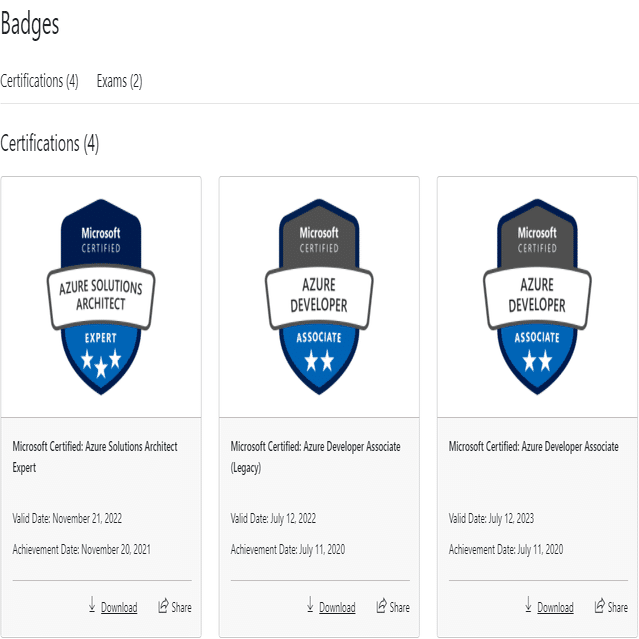The width and height of the screenshot is (639, 639).
Task: Click the share icon on Azure Solutions Architect card
Action: [163, 606]
